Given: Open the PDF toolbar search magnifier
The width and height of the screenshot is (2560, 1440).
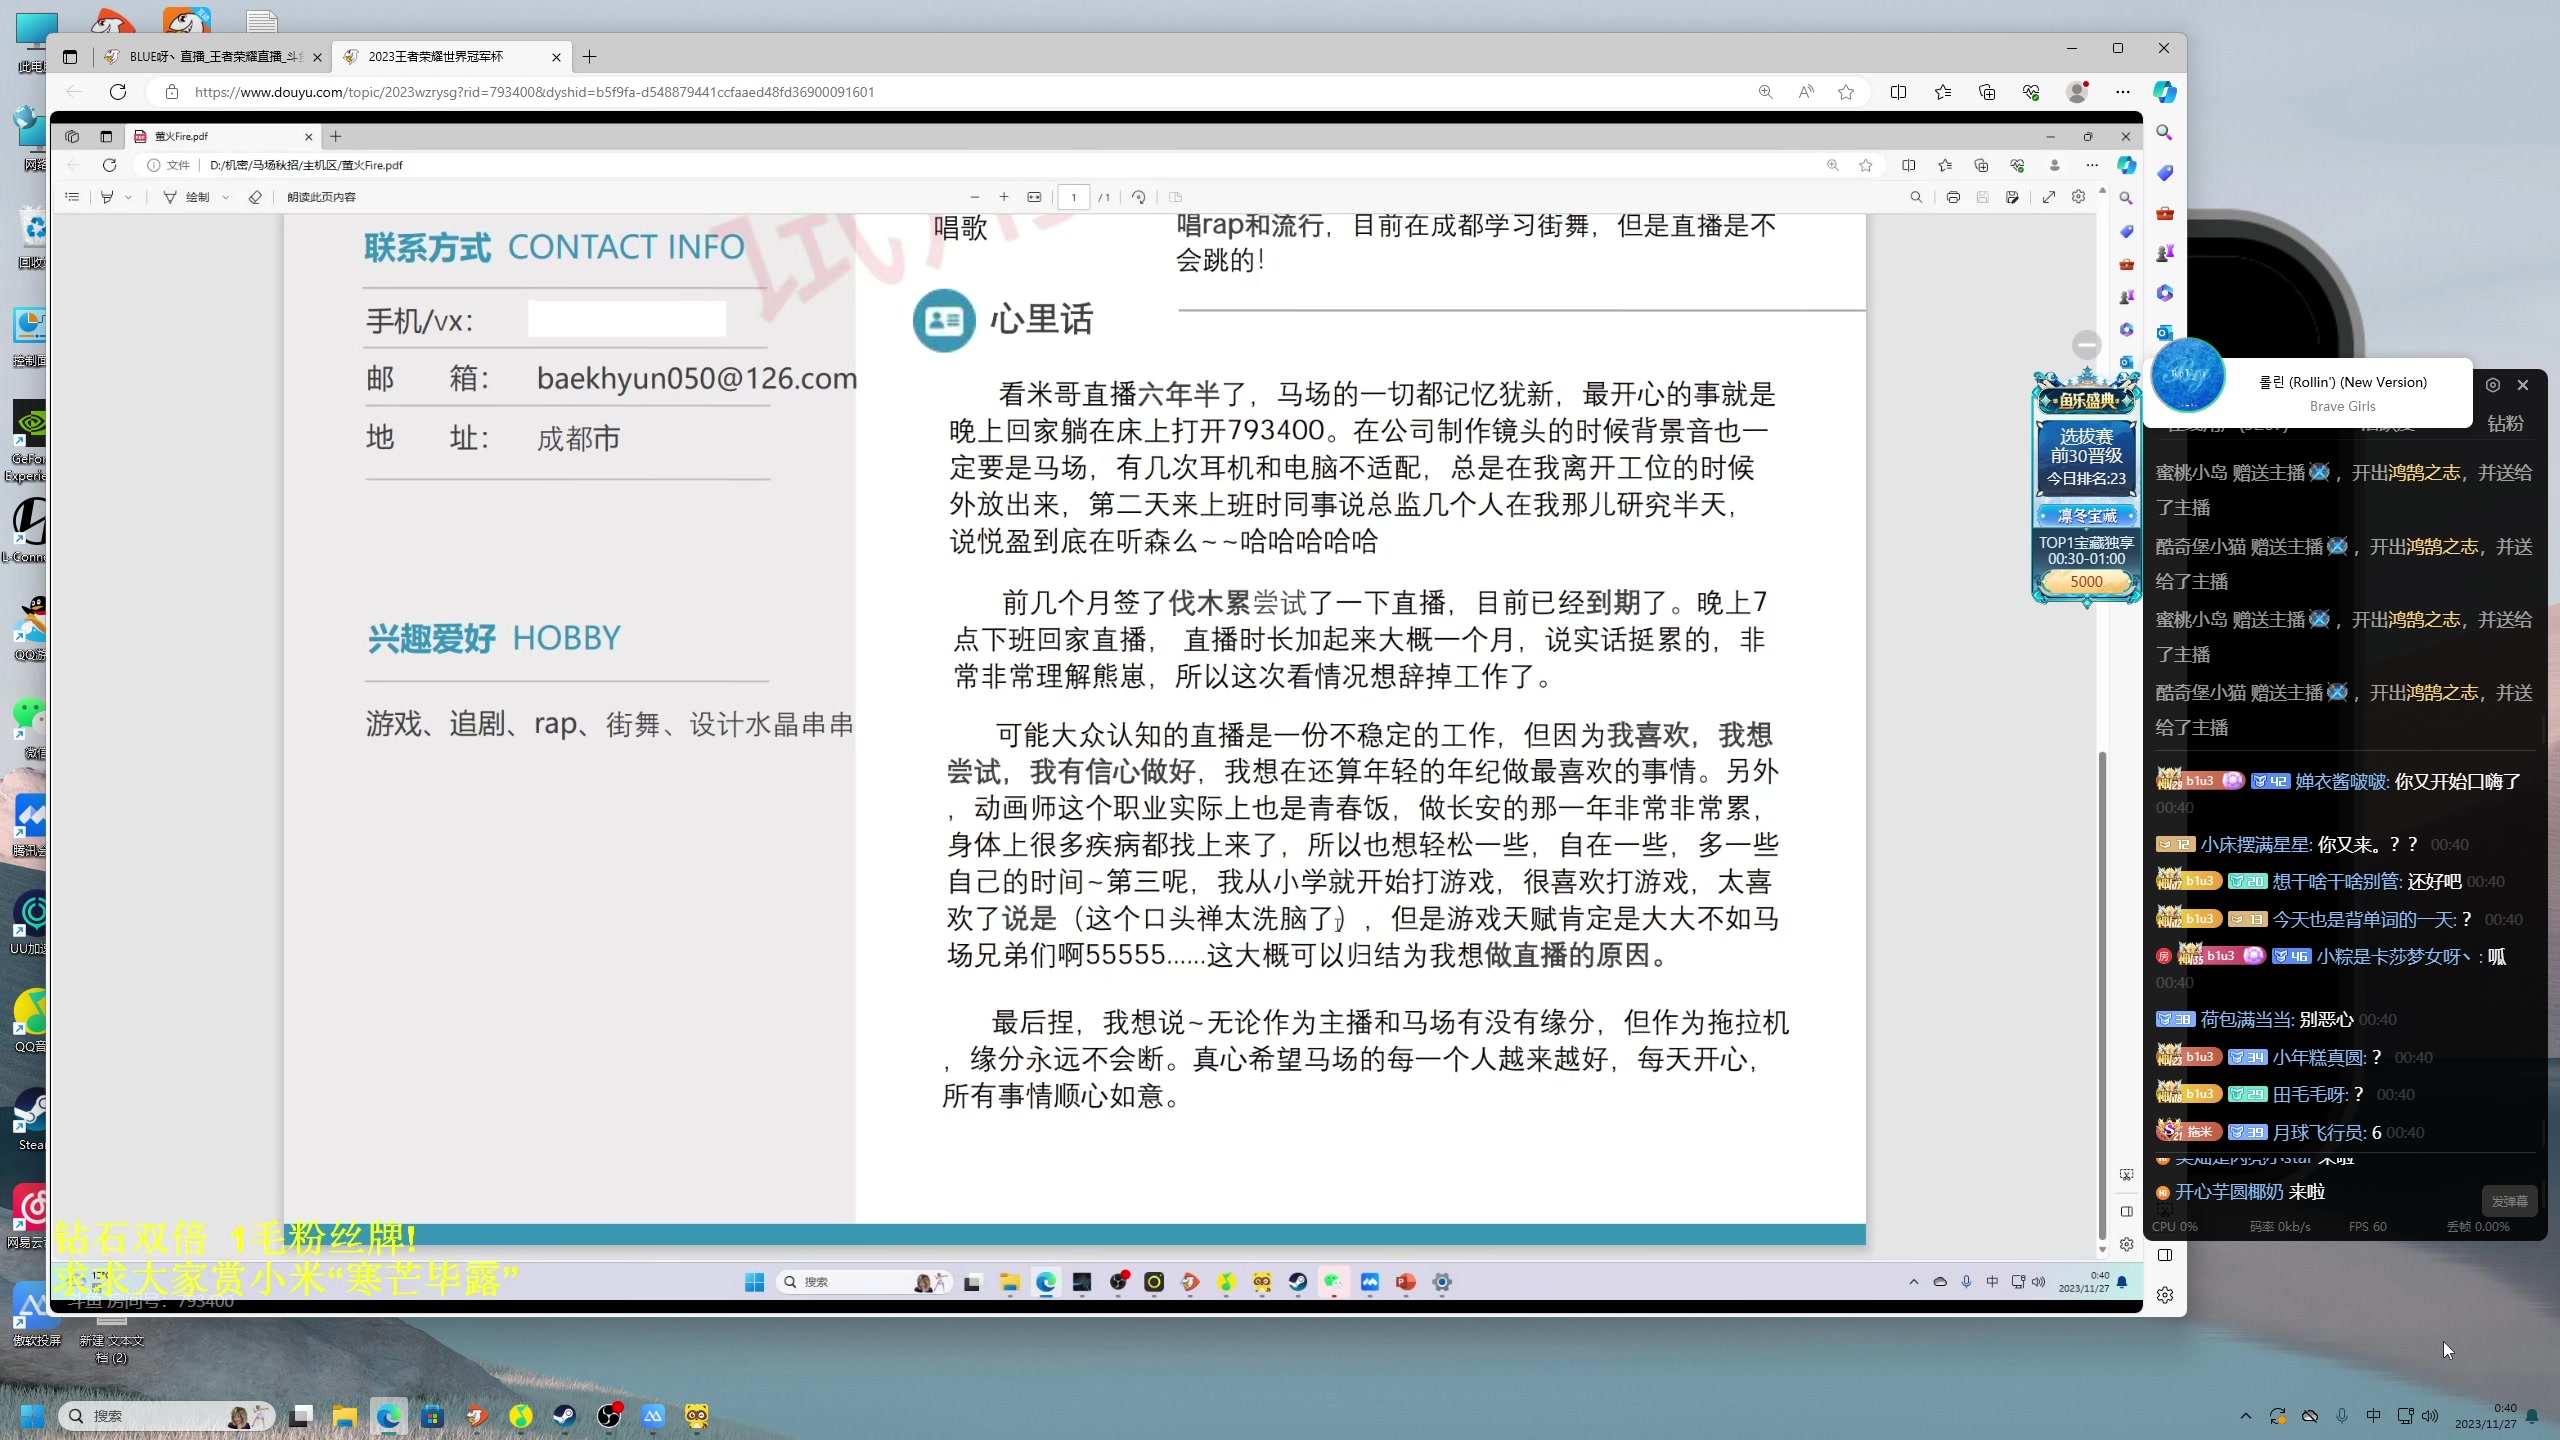Looking at the screenshot, I should pos(1916,197).
